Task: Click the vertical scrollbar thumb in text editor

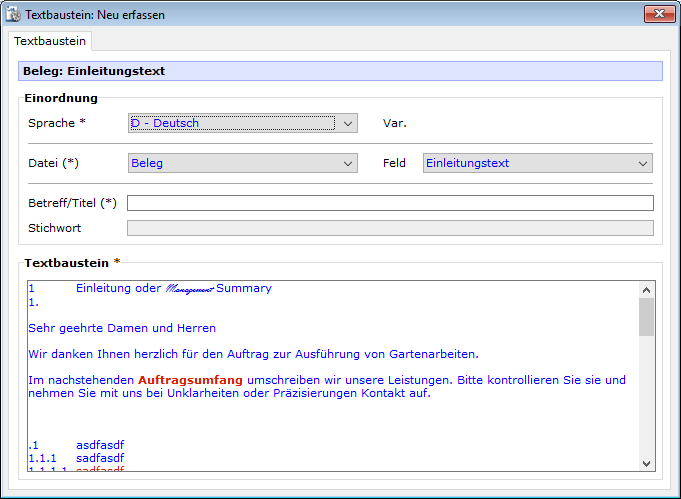Action: (646, 316)
